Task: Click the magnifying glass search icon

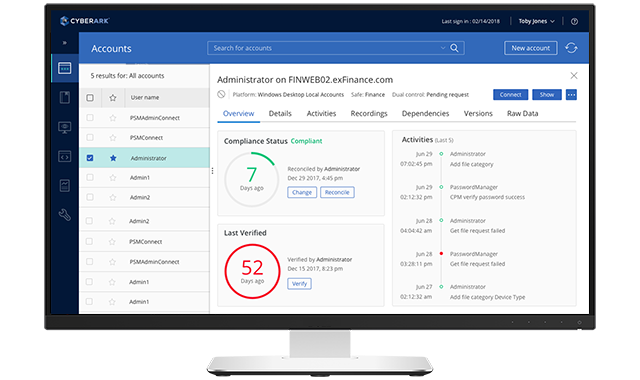Action: (x=454, y=48)
